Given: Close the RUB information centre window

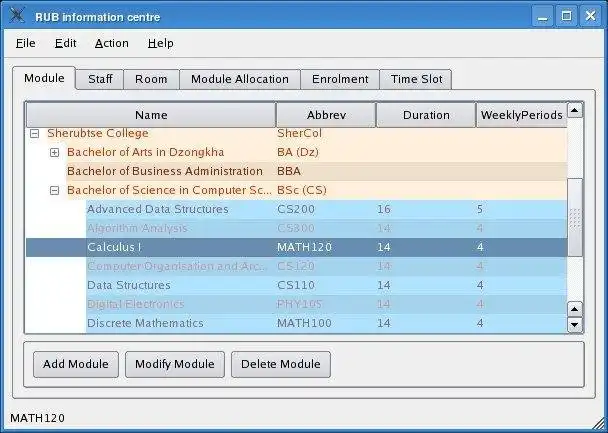Looking at the screenshot, I should coord(591,16).
